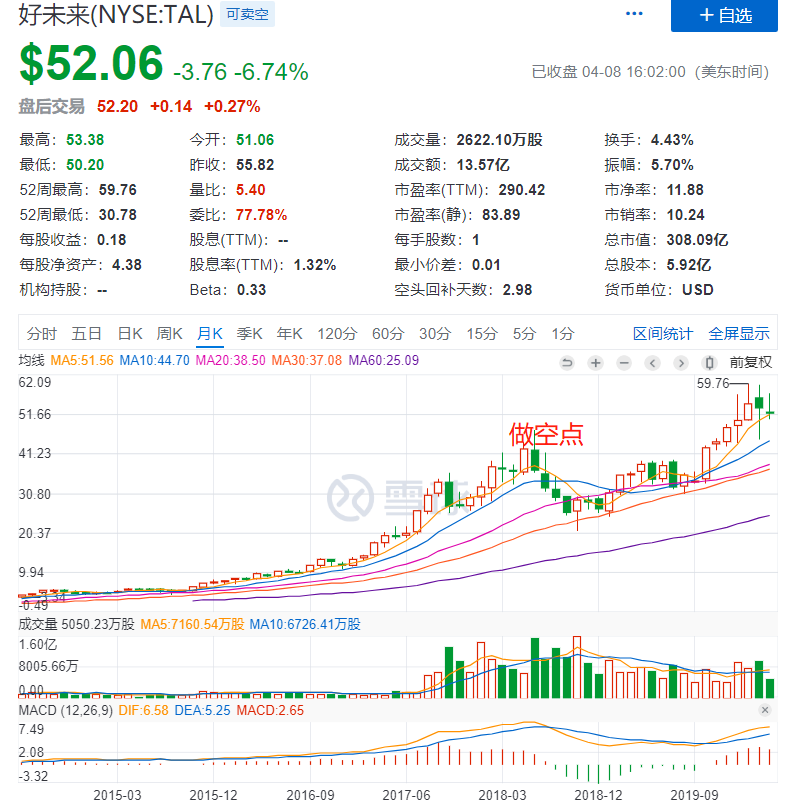This screenshot has height=800, width=789.
Task: Click the 做空点 annotation on the chart
Action: [546, 434]
